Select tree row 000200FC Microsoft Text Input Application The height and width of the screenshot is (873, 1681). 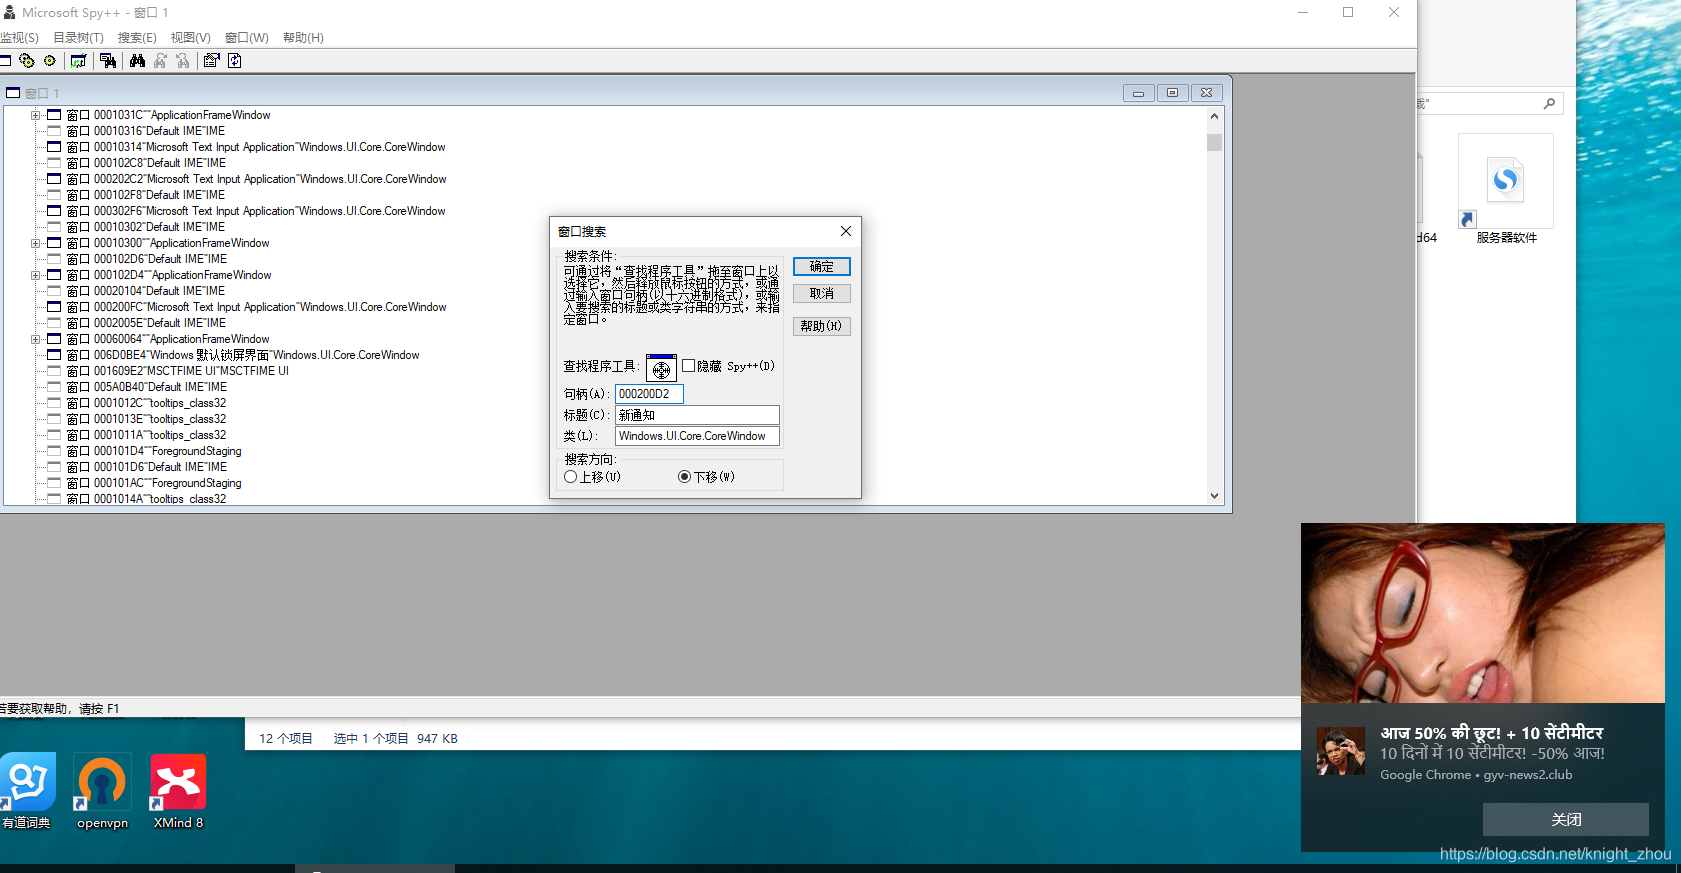(x=256, y=307)
